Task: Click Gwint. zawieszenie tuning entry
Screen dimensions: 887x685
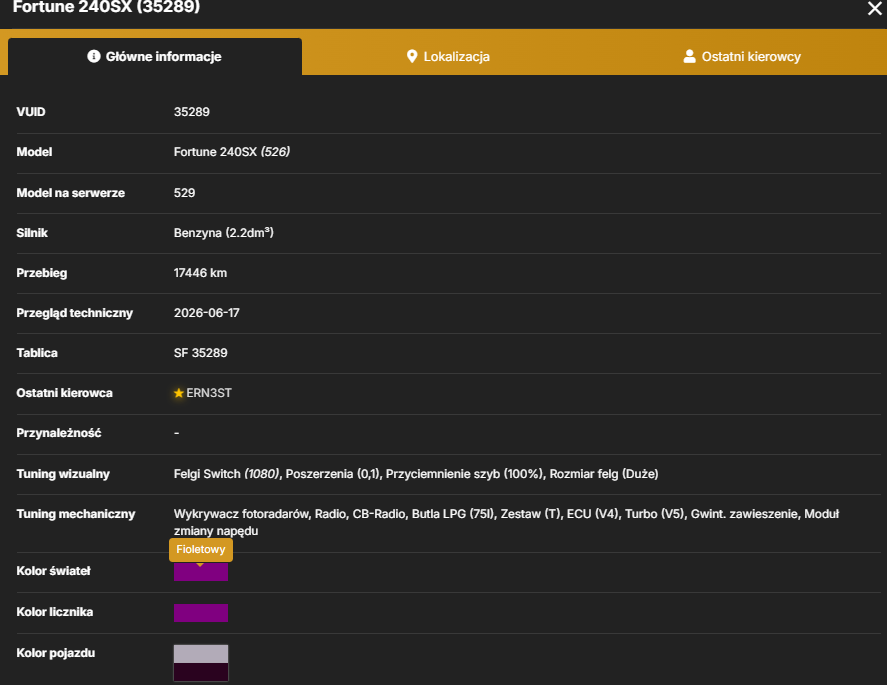Action: click(x=744, y=514)
